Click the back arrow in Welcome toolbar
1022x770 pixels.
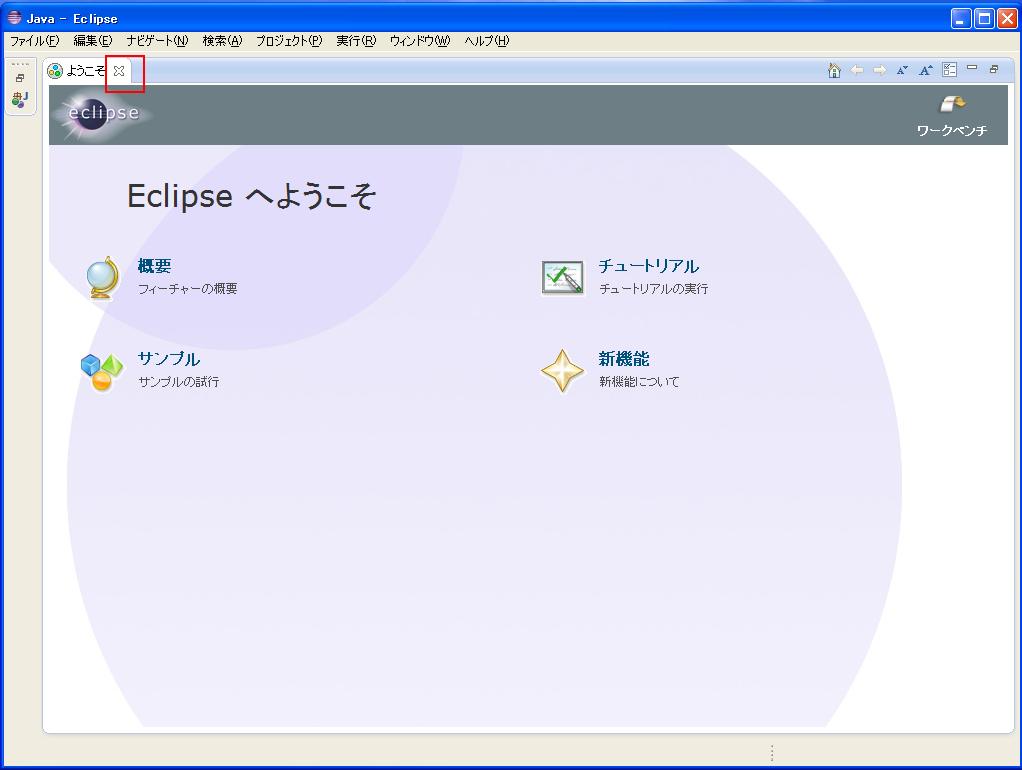857,70
